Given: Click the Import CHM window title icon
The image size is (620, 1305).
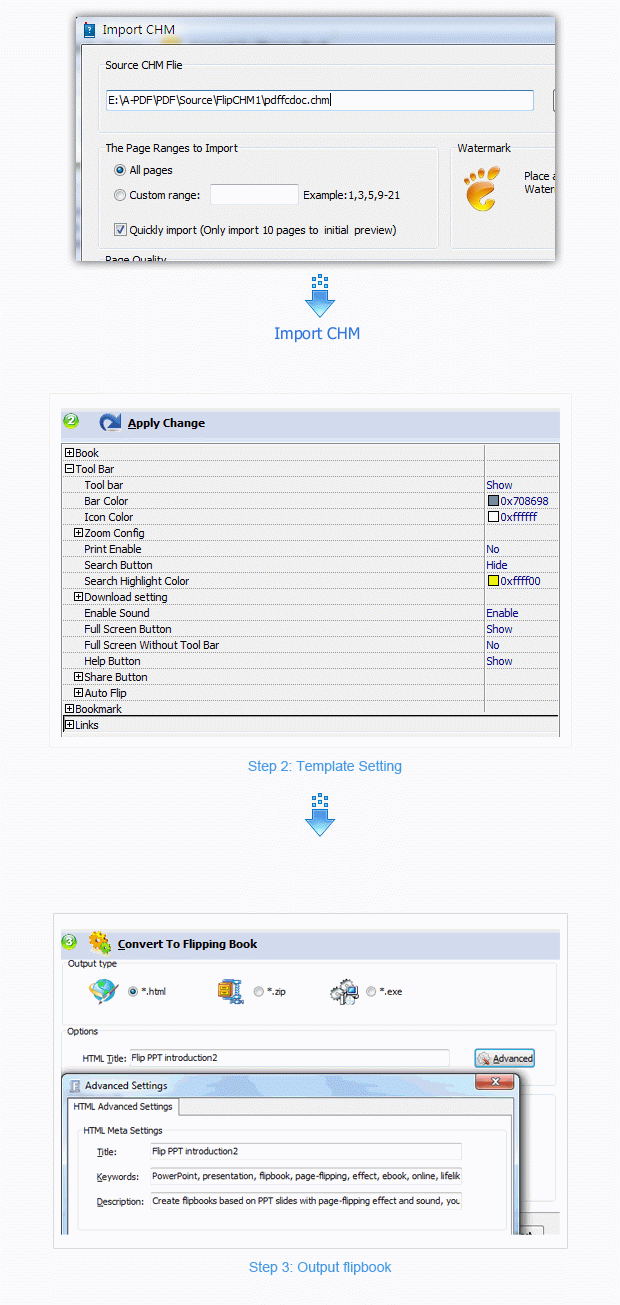Looking at the screenshot, I should tap(89, 30).
